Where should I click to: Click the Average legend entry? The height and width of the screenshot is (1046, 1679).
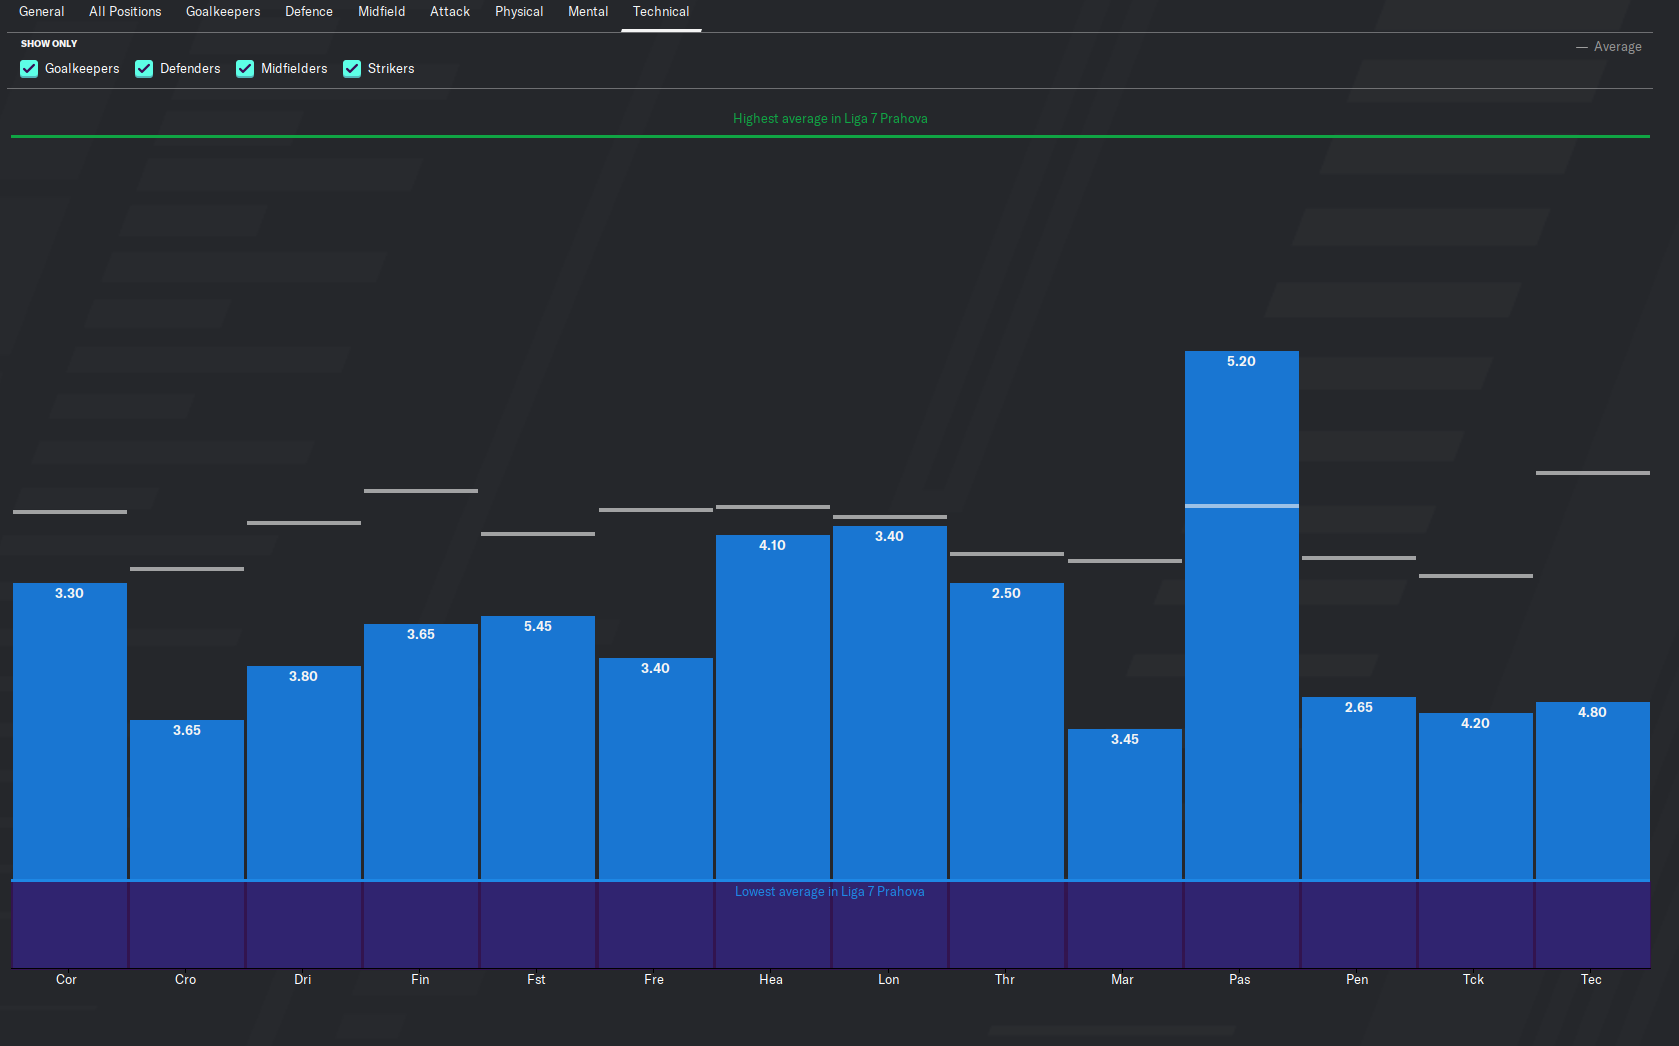click(x=1609, y=47)
